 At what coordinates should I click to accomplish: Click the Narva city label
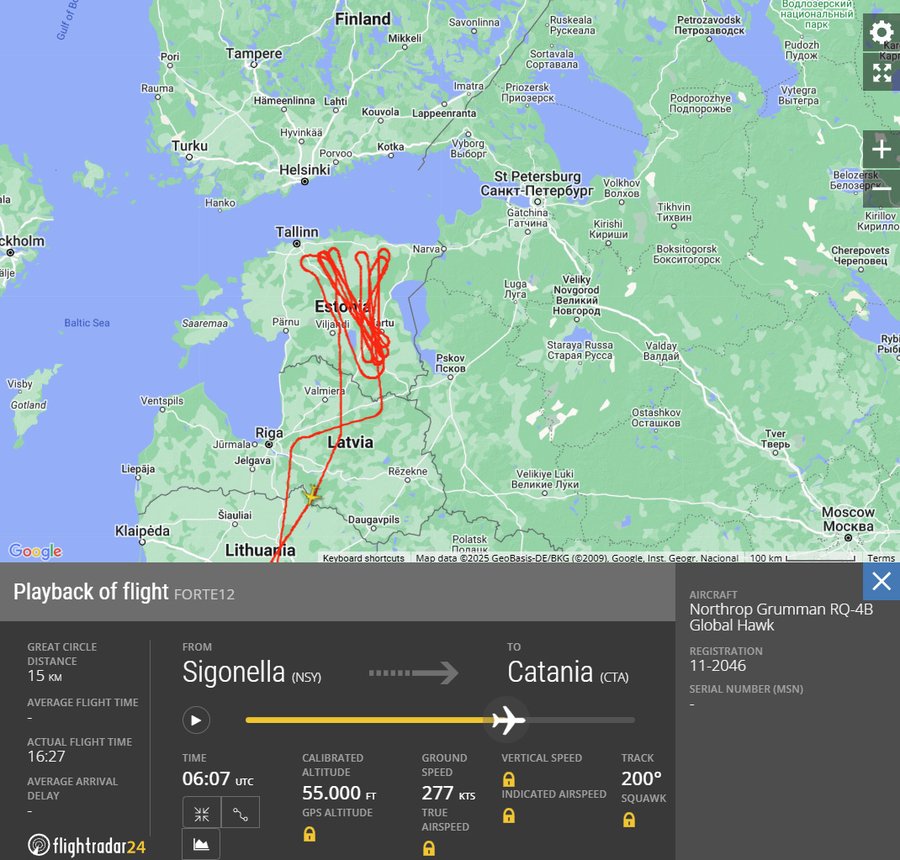pyautogui.click(x=425, y=249)
